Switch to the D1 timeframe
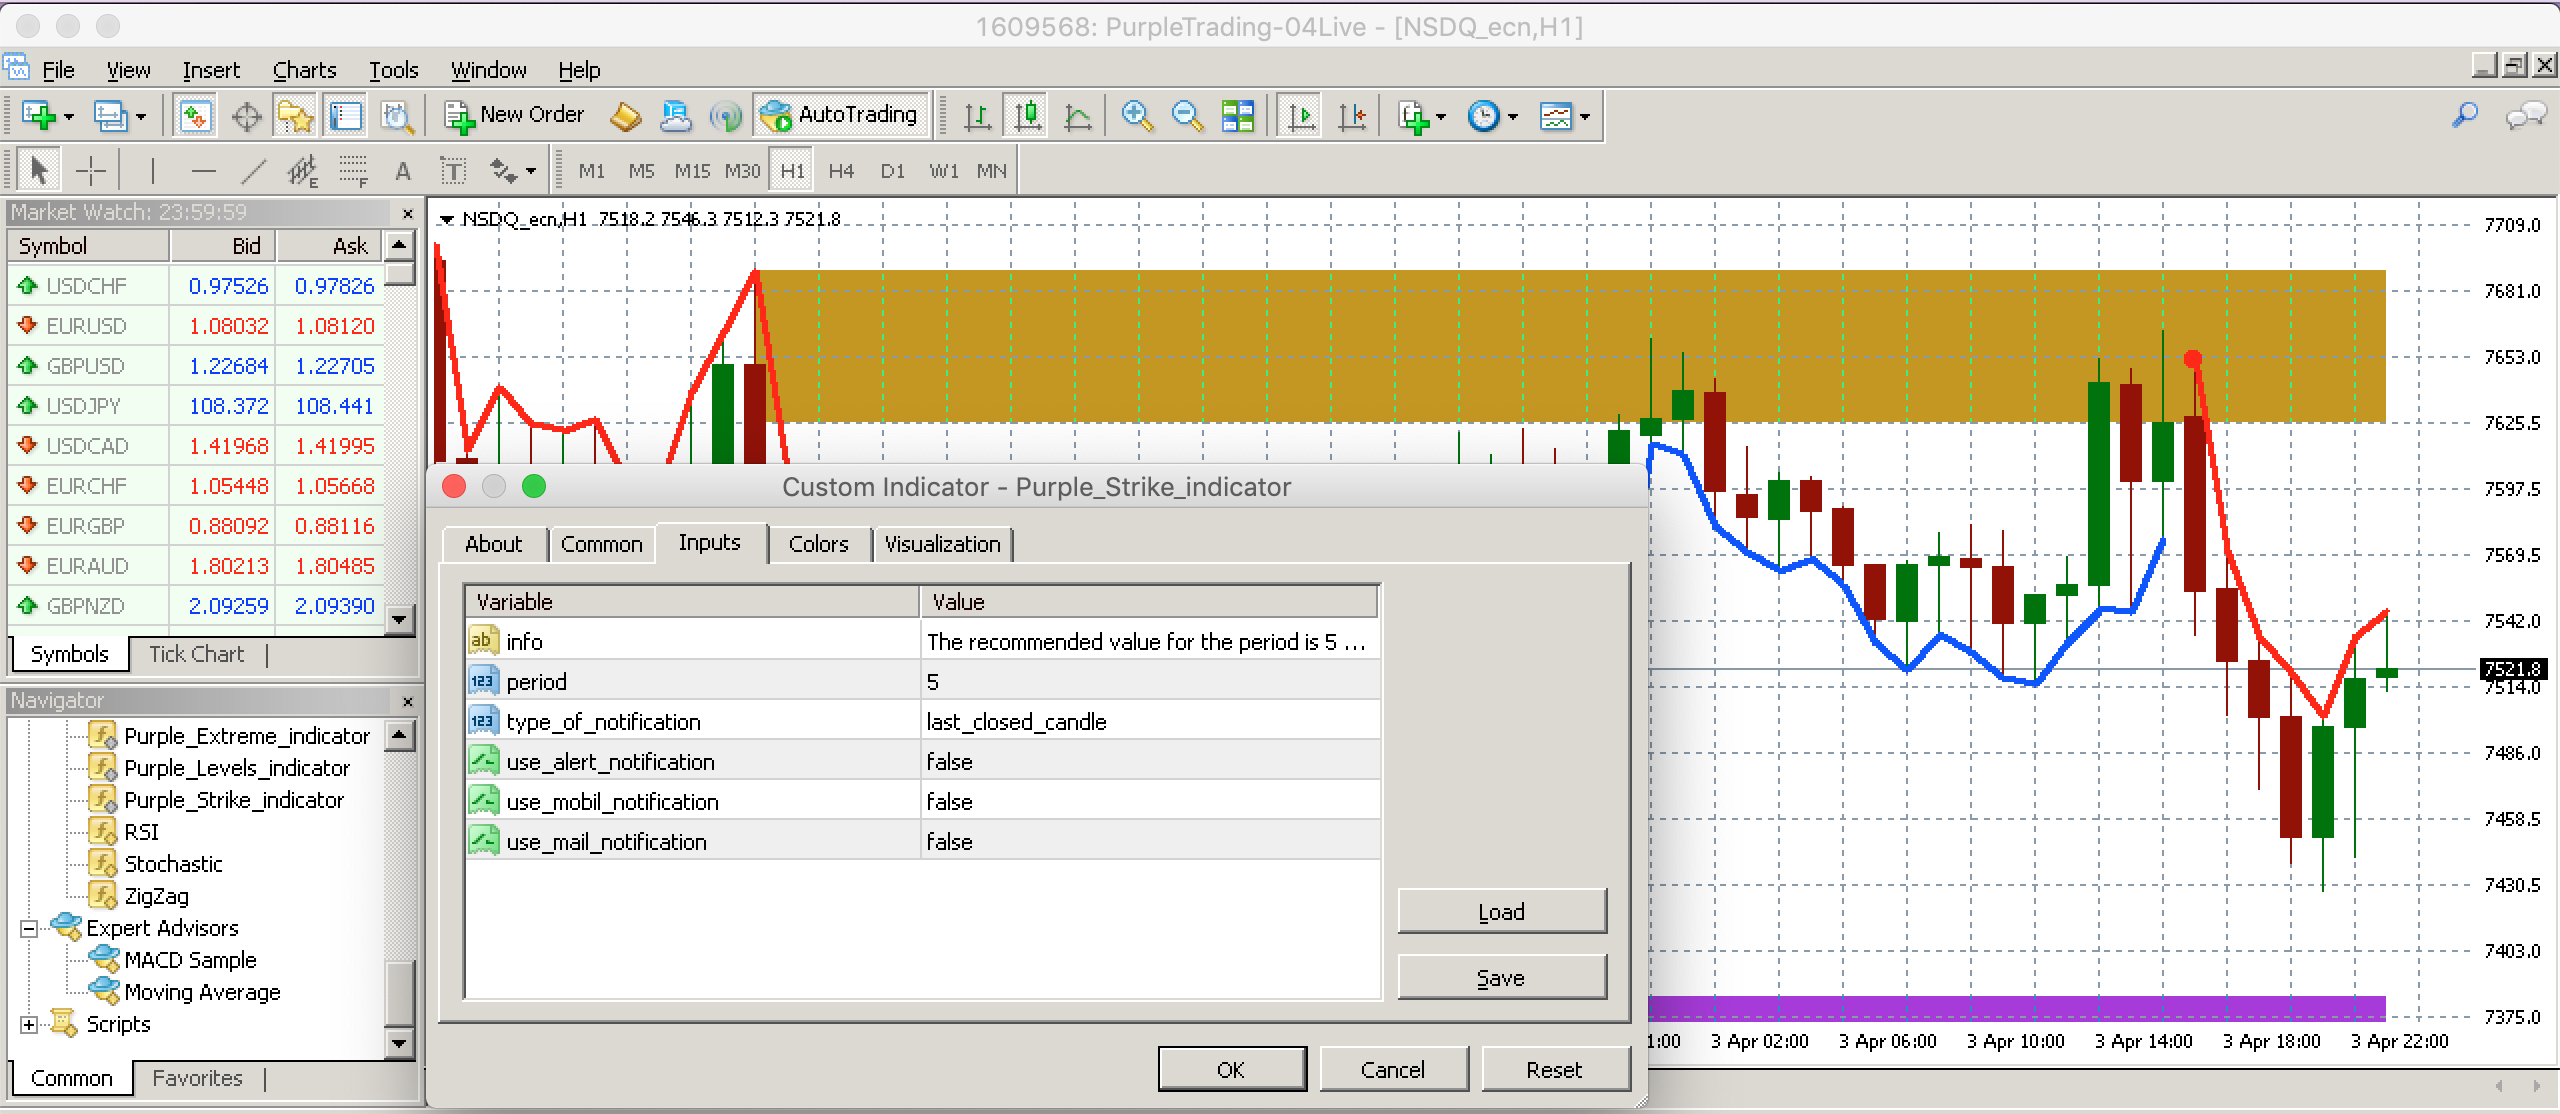Viewport: 2560px width, 1114px height. pyautogui.click(x=892, y=171)
